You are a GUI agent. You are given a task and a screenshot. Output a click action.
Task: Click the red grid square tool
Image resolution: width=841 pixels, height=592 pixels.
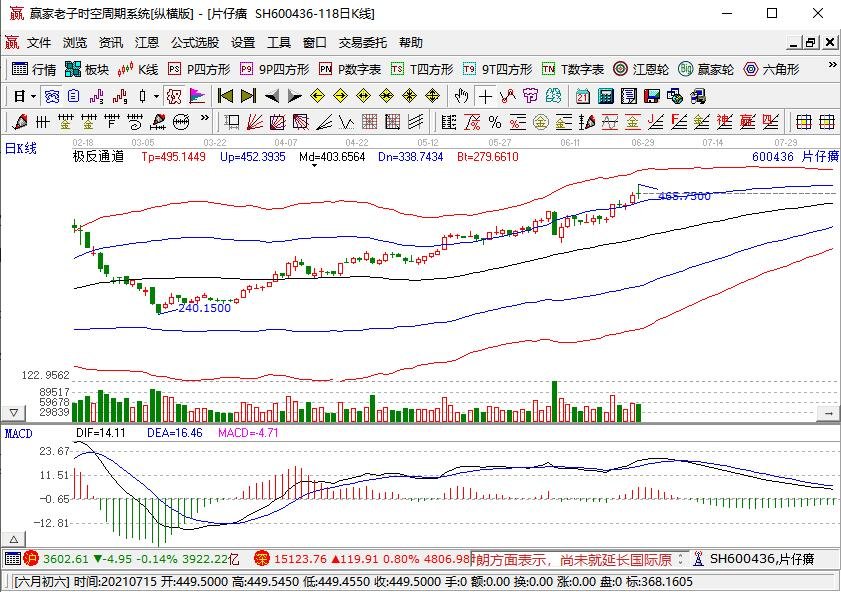(x=370, y=122)
